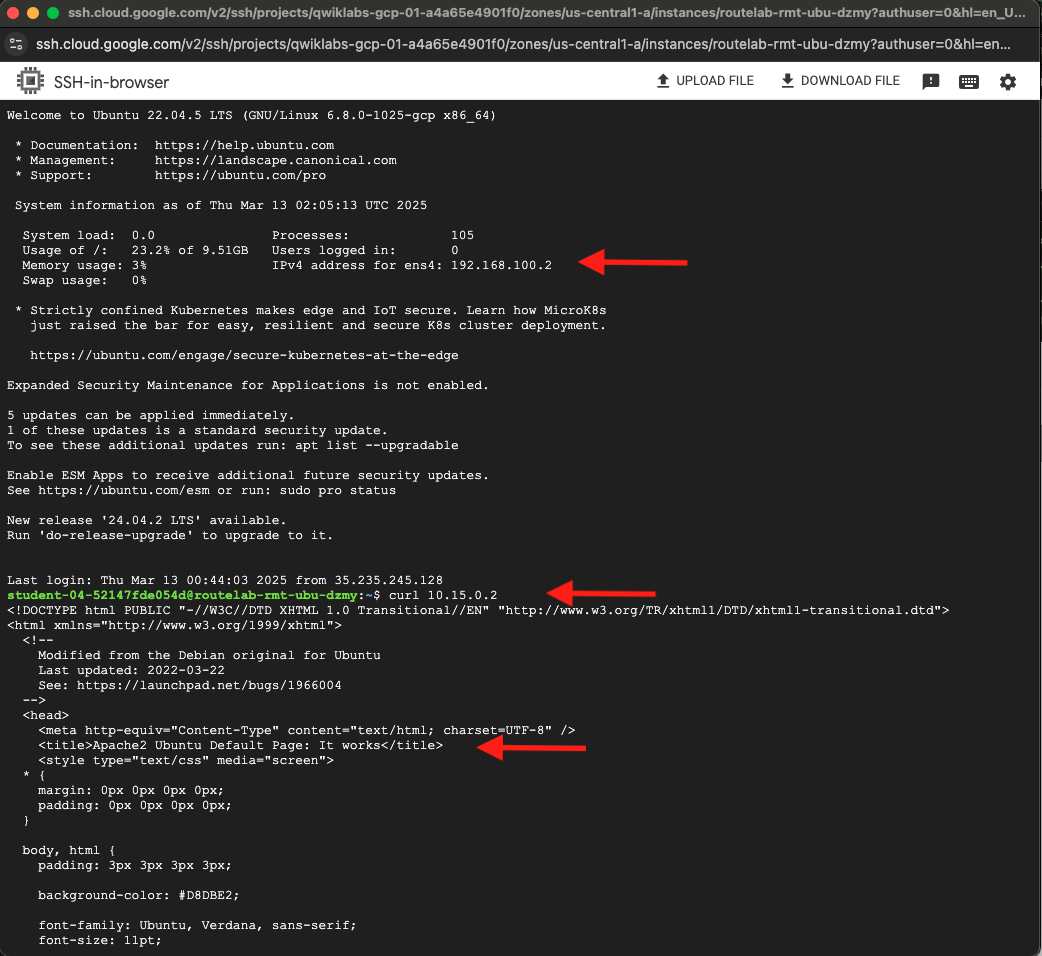
Task: Click the download arrow icon
Action: point(787,81)
